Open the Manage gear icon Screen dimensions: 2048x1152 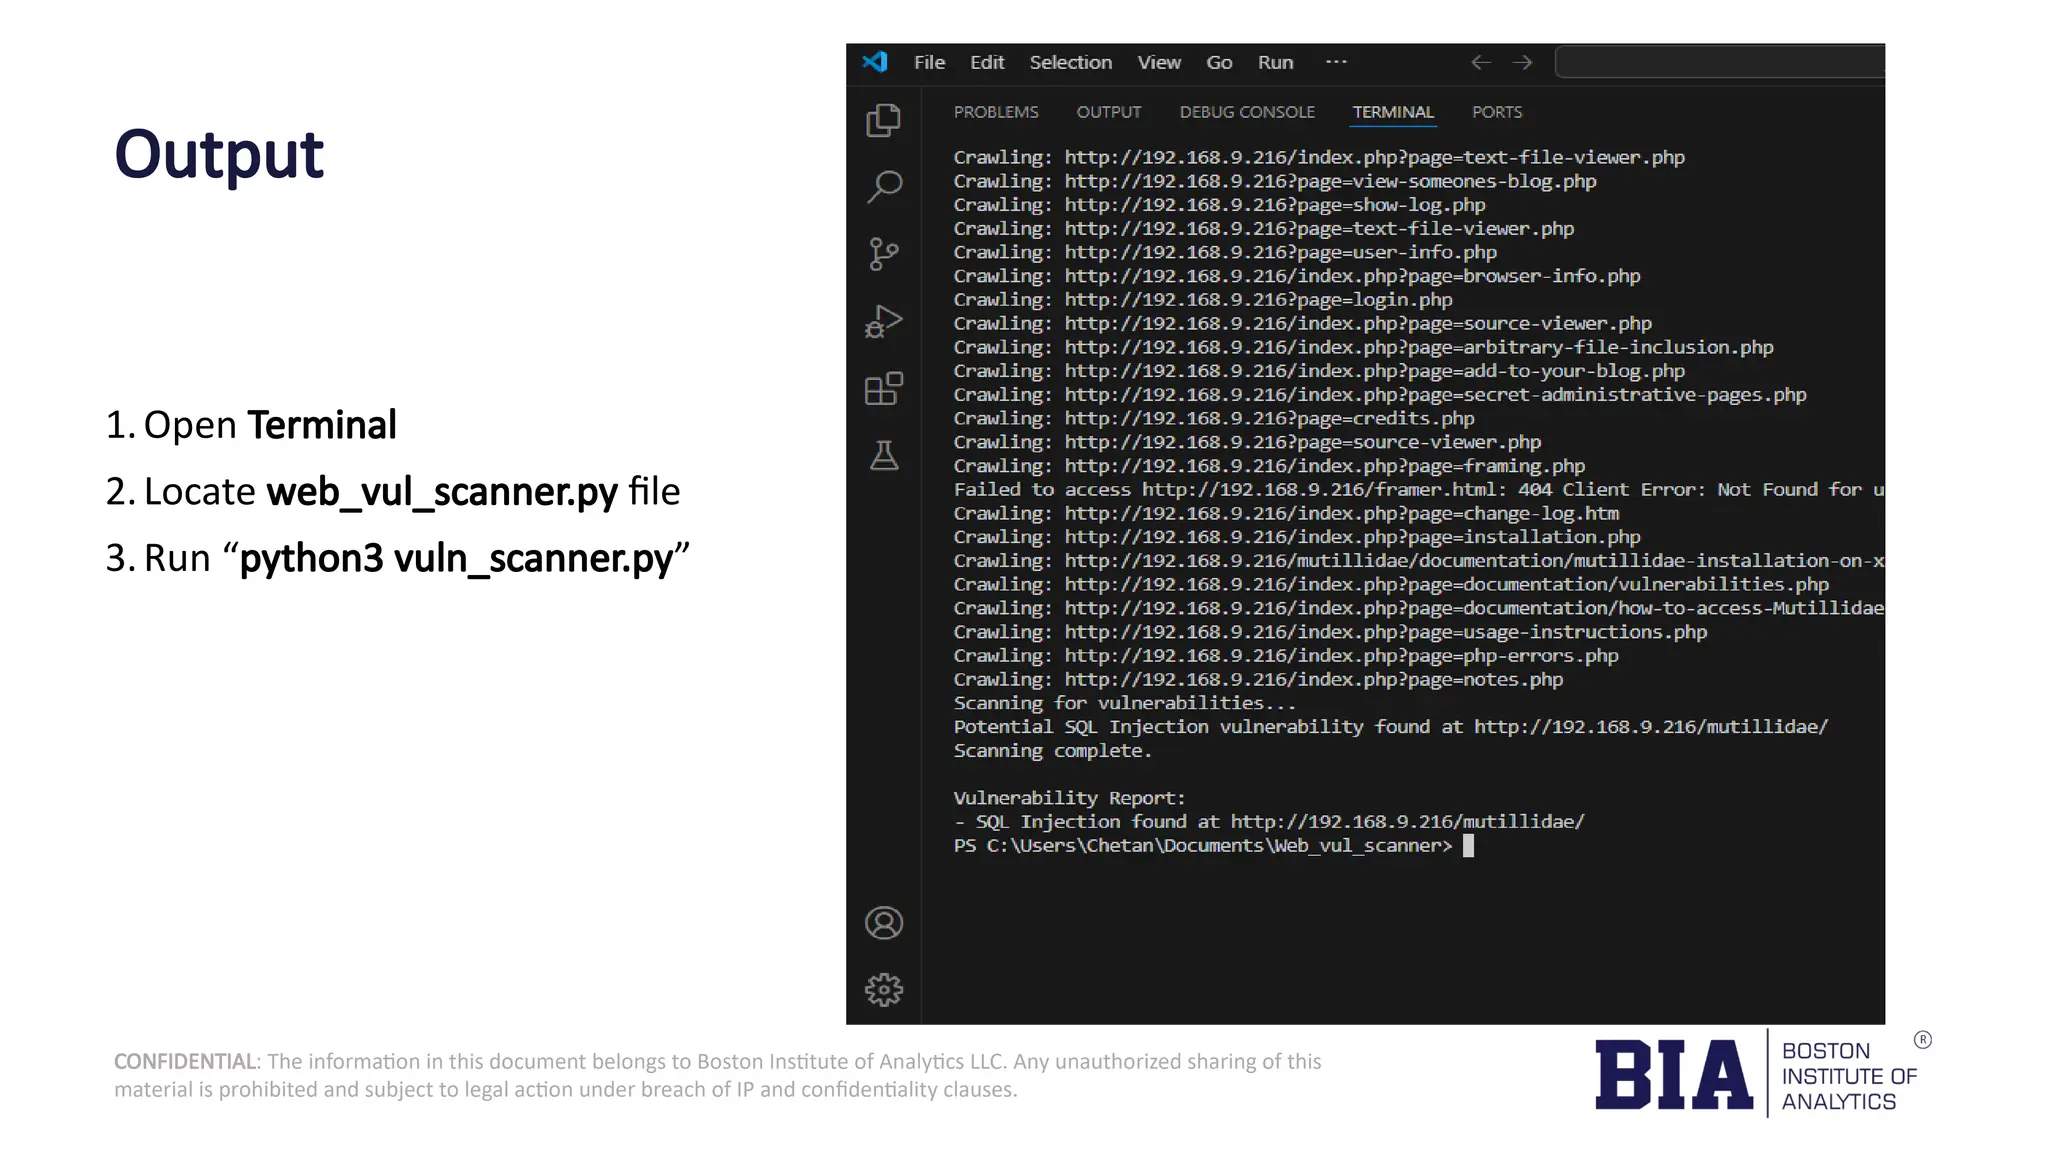click(884, 990)
